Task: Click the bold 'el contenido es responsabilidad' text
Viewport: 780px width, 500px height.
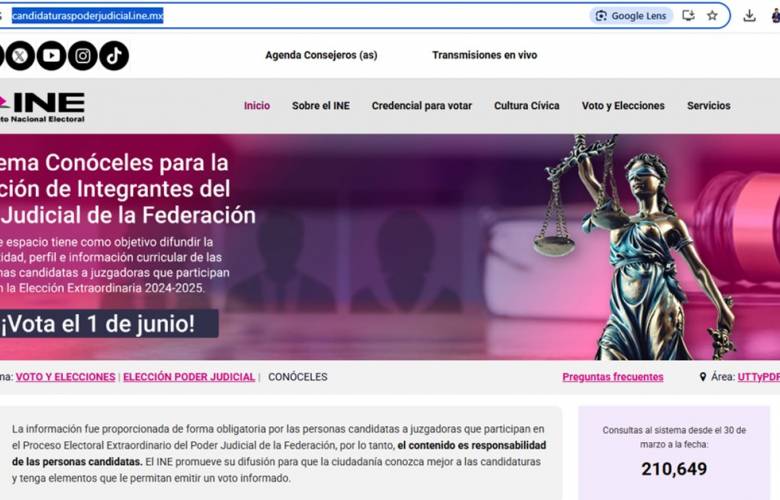Action: 472,445
